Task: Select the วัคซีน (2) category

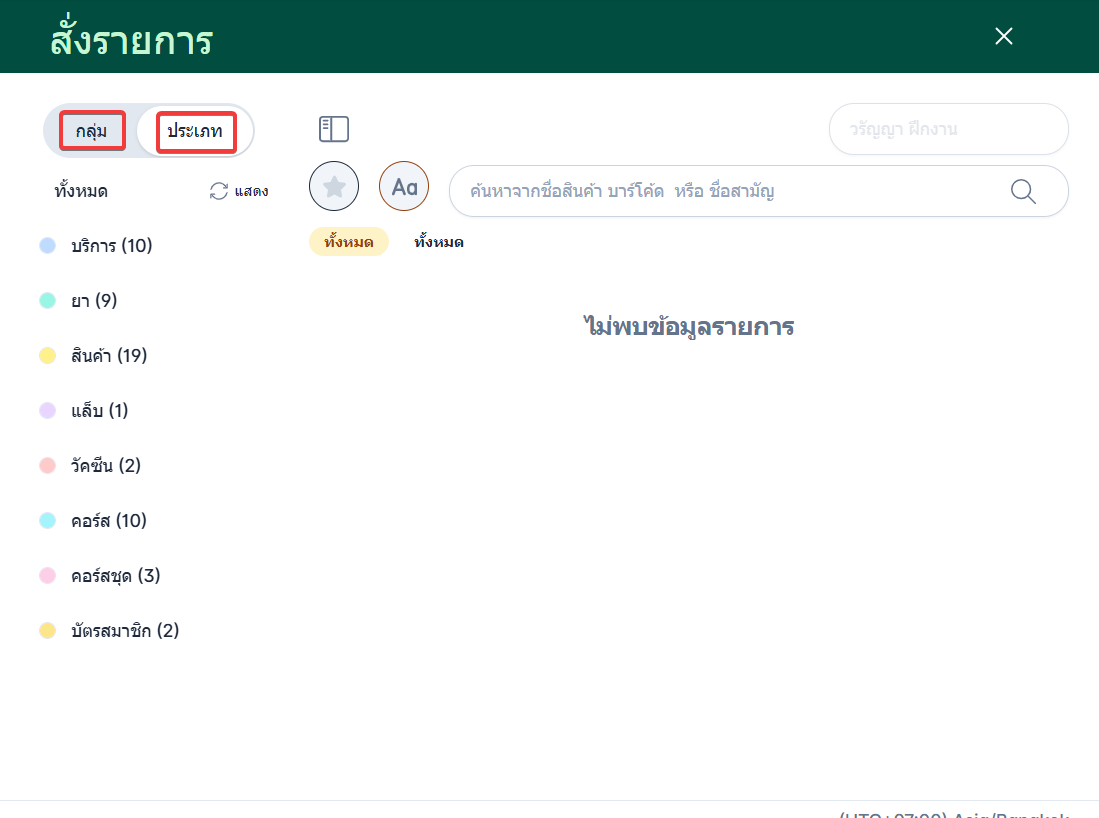Action: tap(105, 465)
